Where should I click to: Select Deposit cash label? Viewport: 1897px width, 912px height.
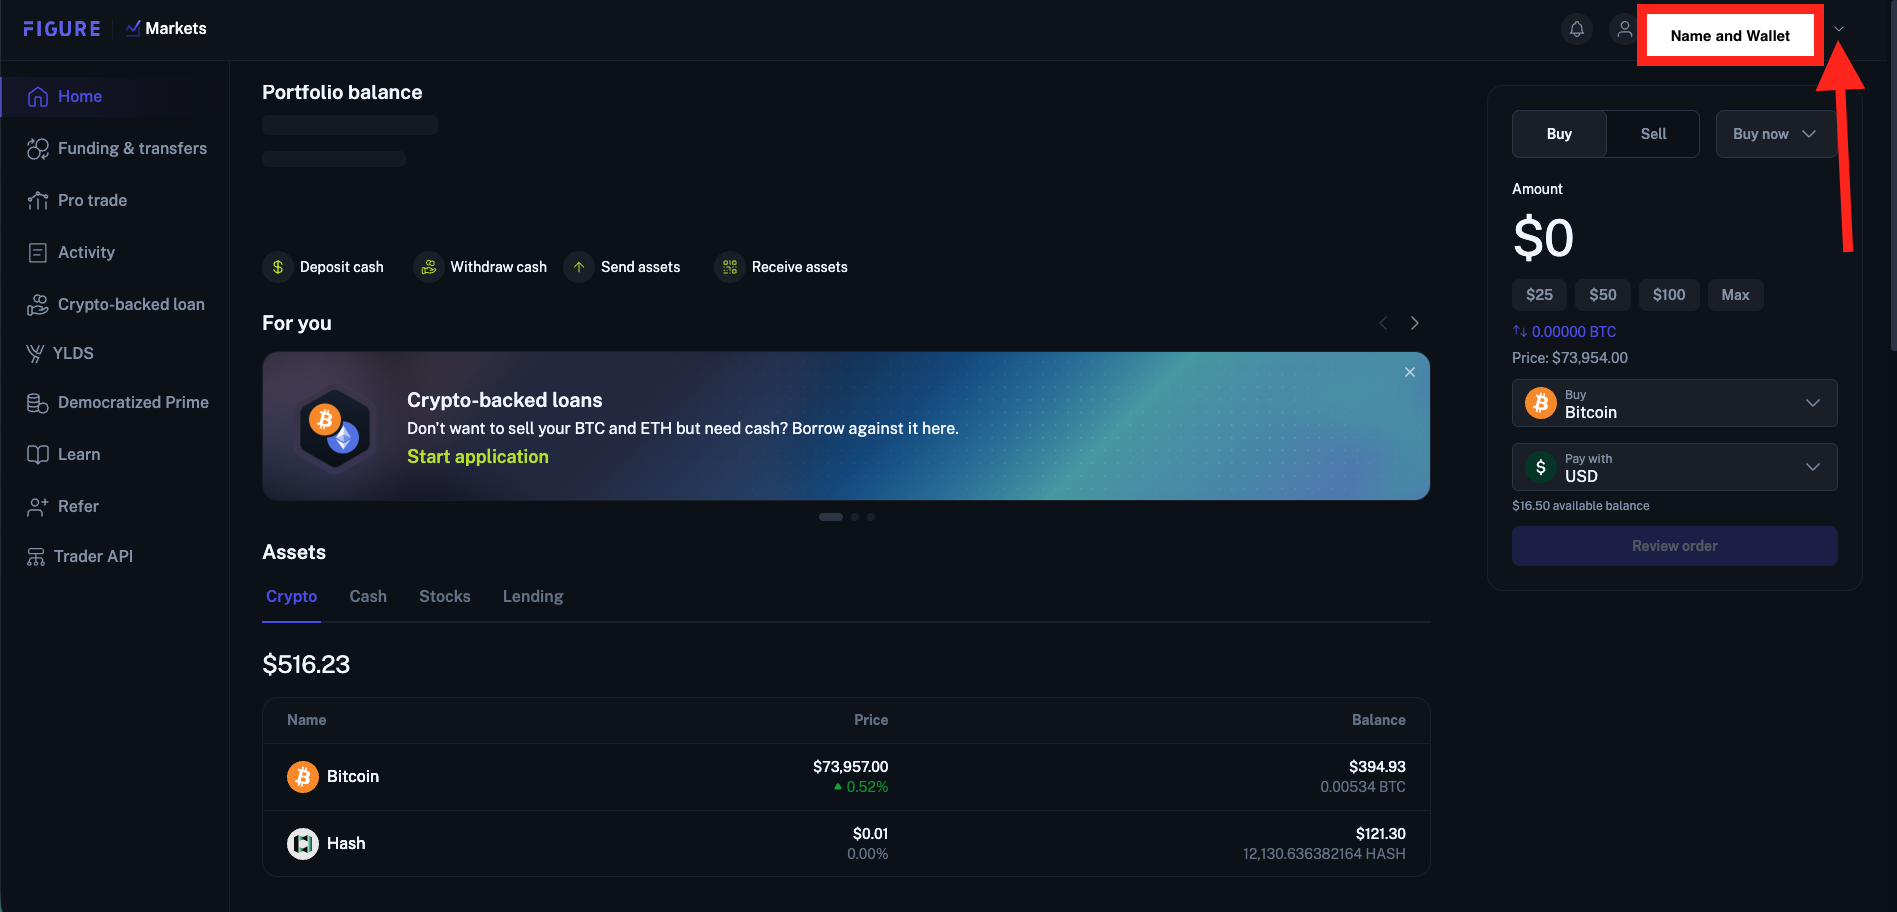342,267
